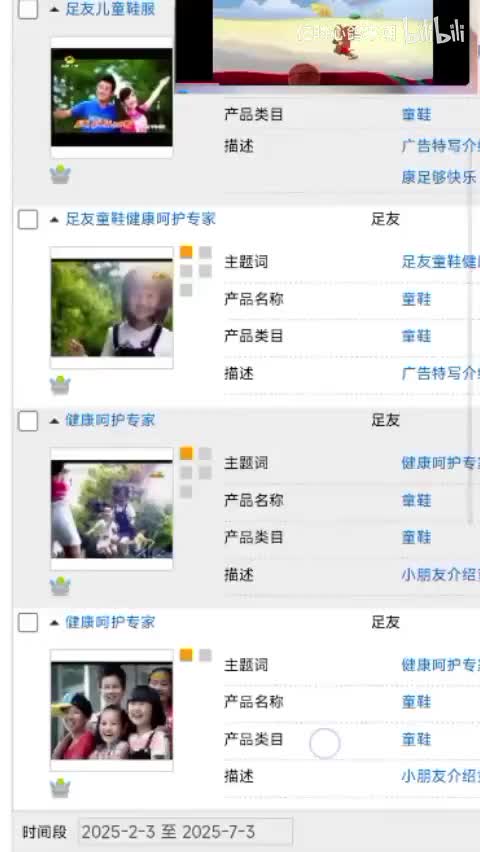The width and height of the screenshot is (480, 852).
Task: Click the bilibili logo on video overlay
Action: (434, 32)
